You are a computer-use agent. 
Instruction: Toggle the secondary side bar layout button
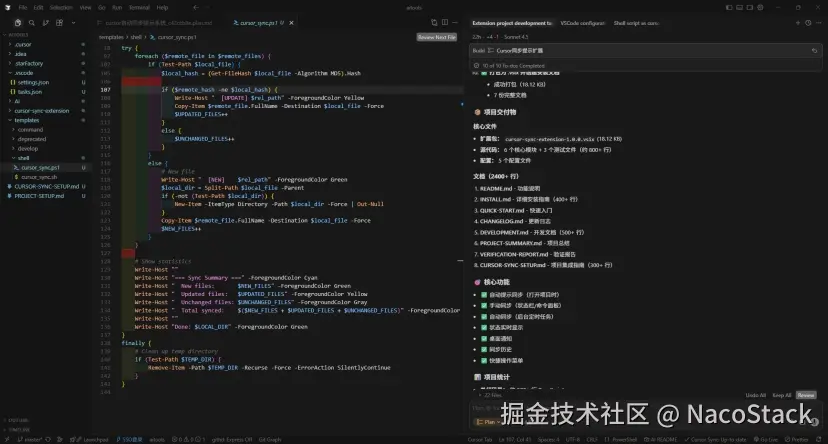[x=750, y=7]
